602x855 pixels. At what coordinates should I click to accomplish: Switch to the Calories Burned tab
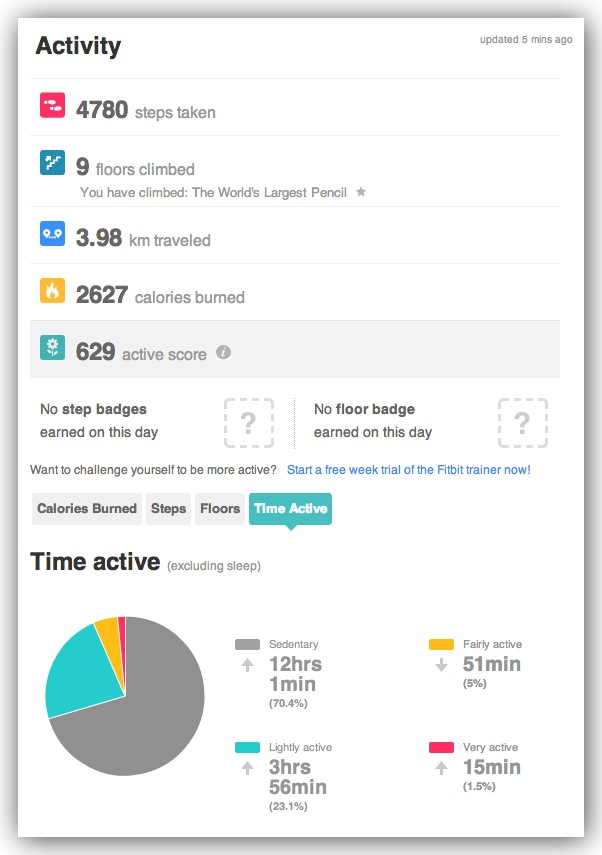87,509
